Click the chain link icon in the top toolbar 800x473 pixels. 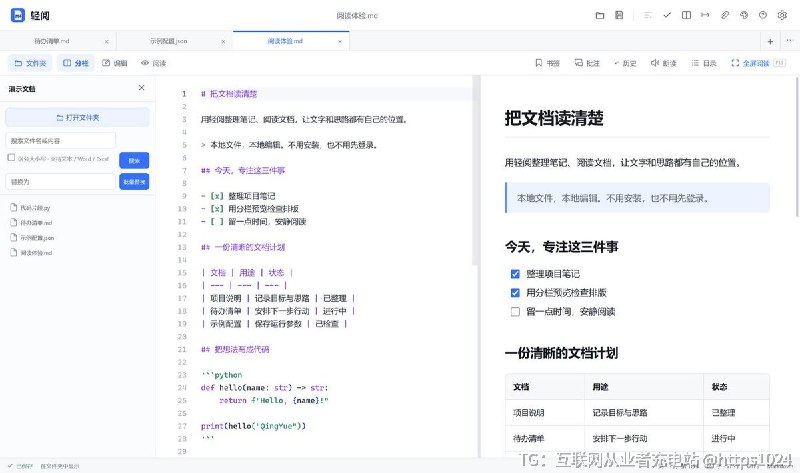tap(724, 15)
